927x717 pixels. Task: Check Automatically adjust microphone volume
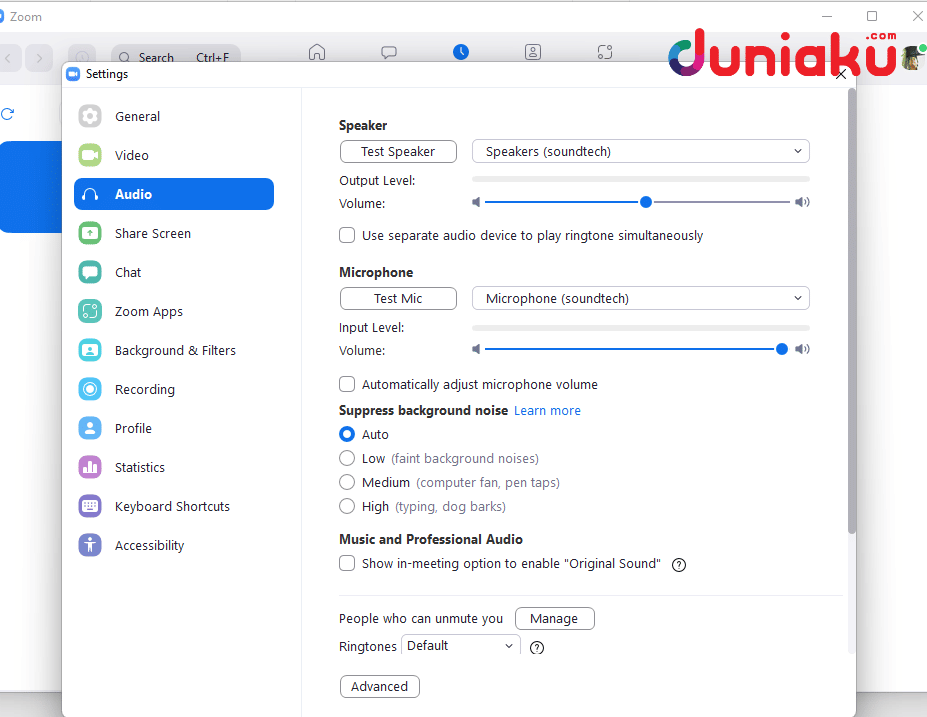point(347,384)
